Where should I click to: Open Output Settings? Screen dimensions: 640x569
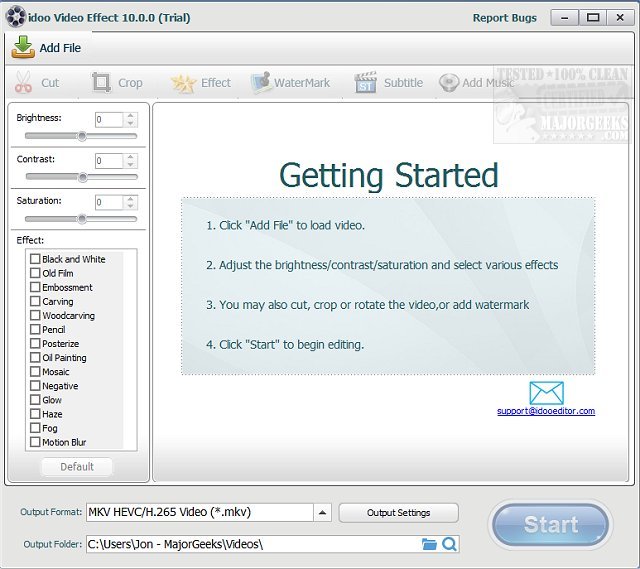click(x=398, y=513)
